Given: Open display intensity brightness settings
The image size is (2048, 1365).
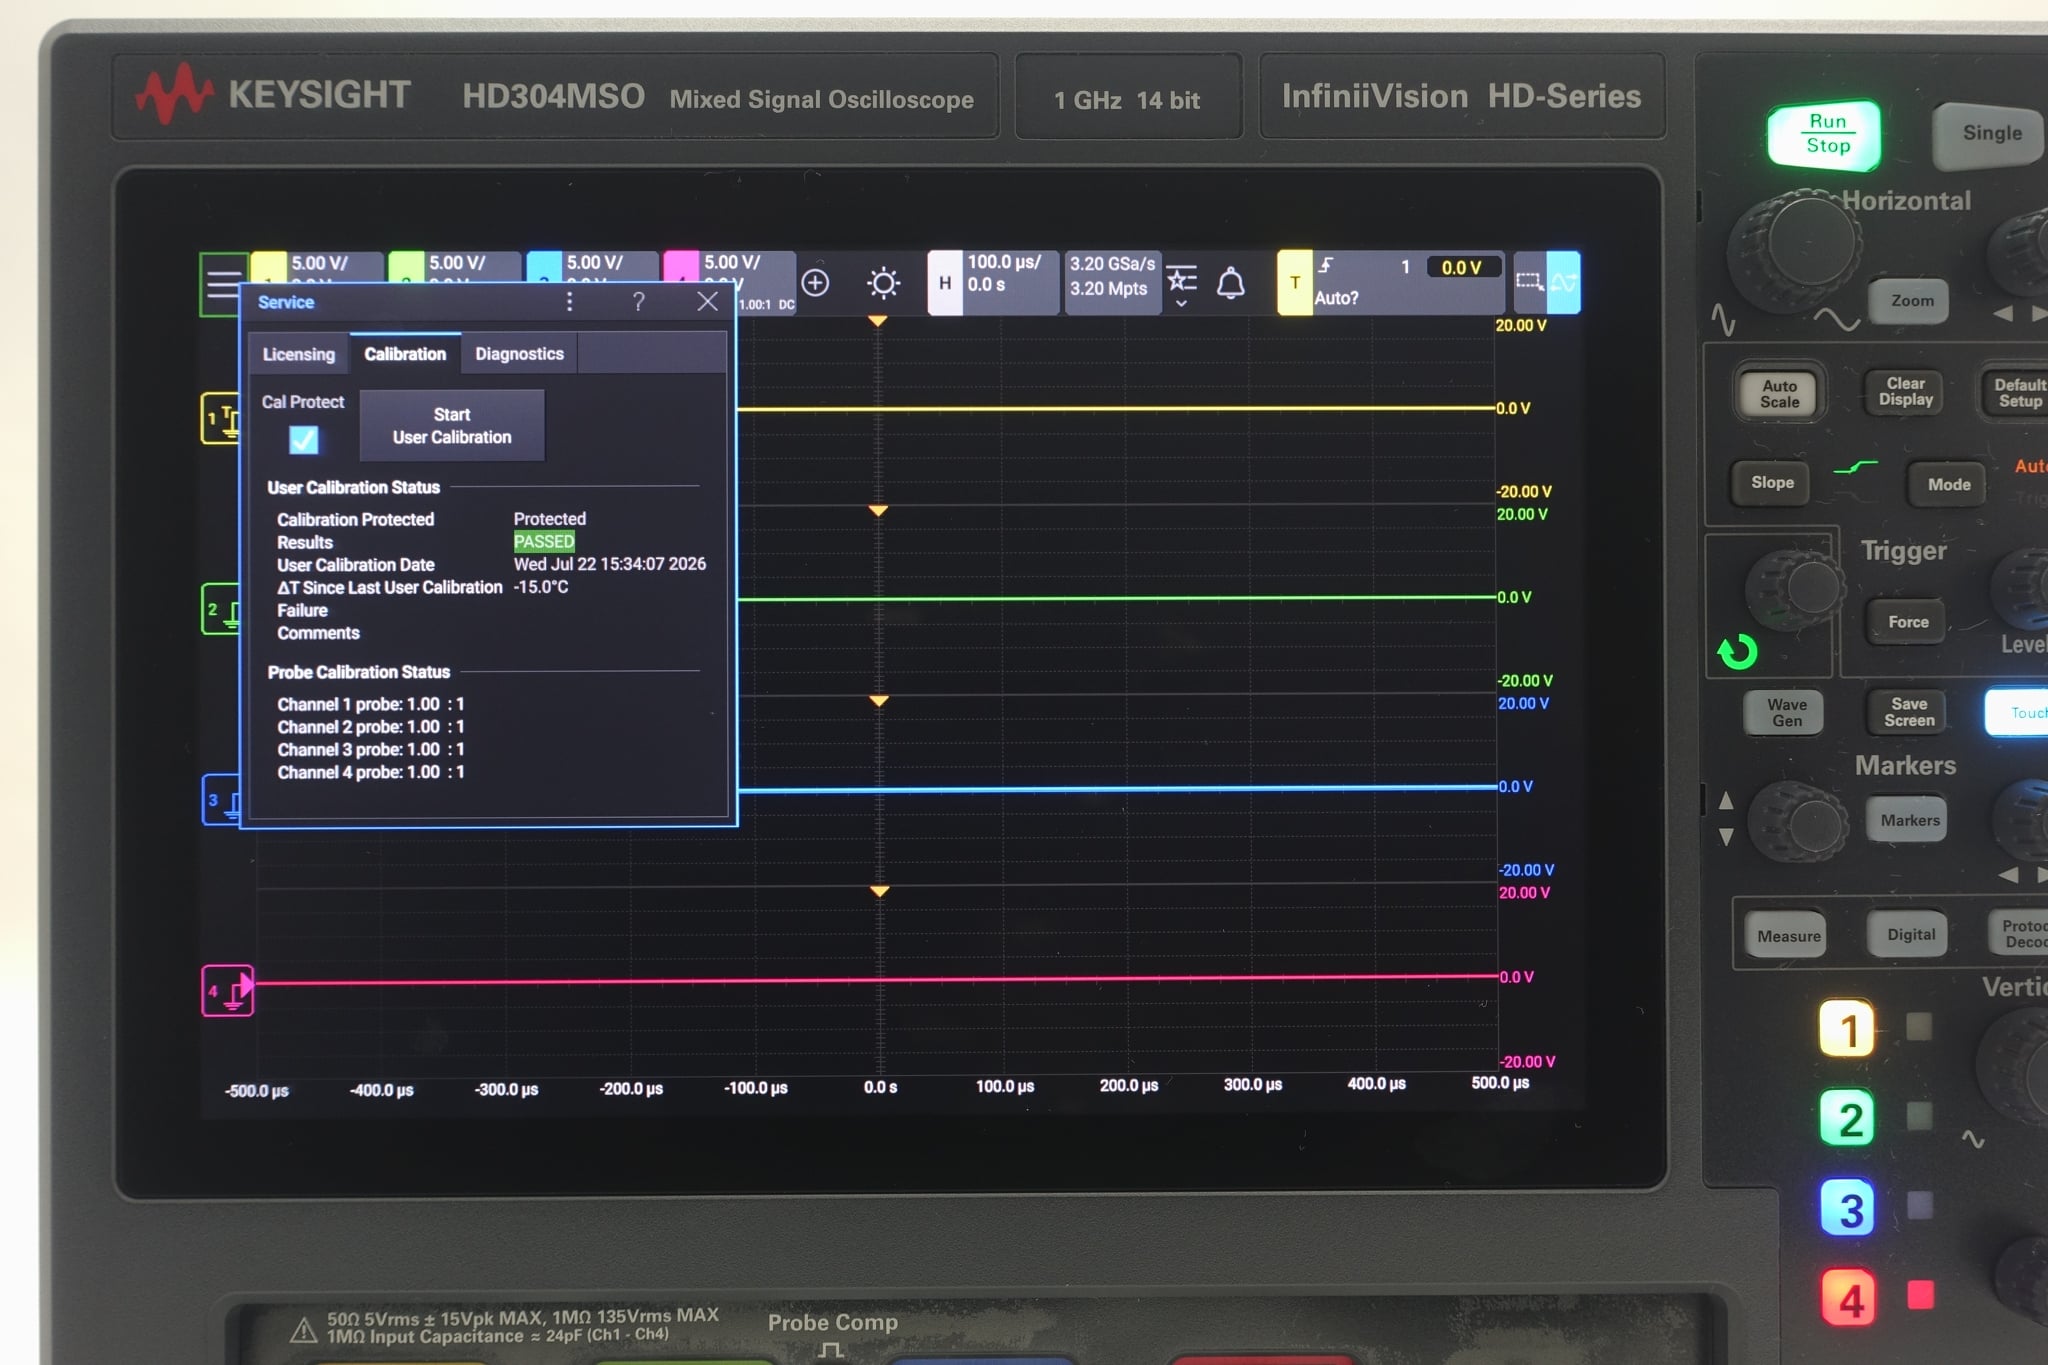Looking at the screenshot, I should [x=883, y=283].
